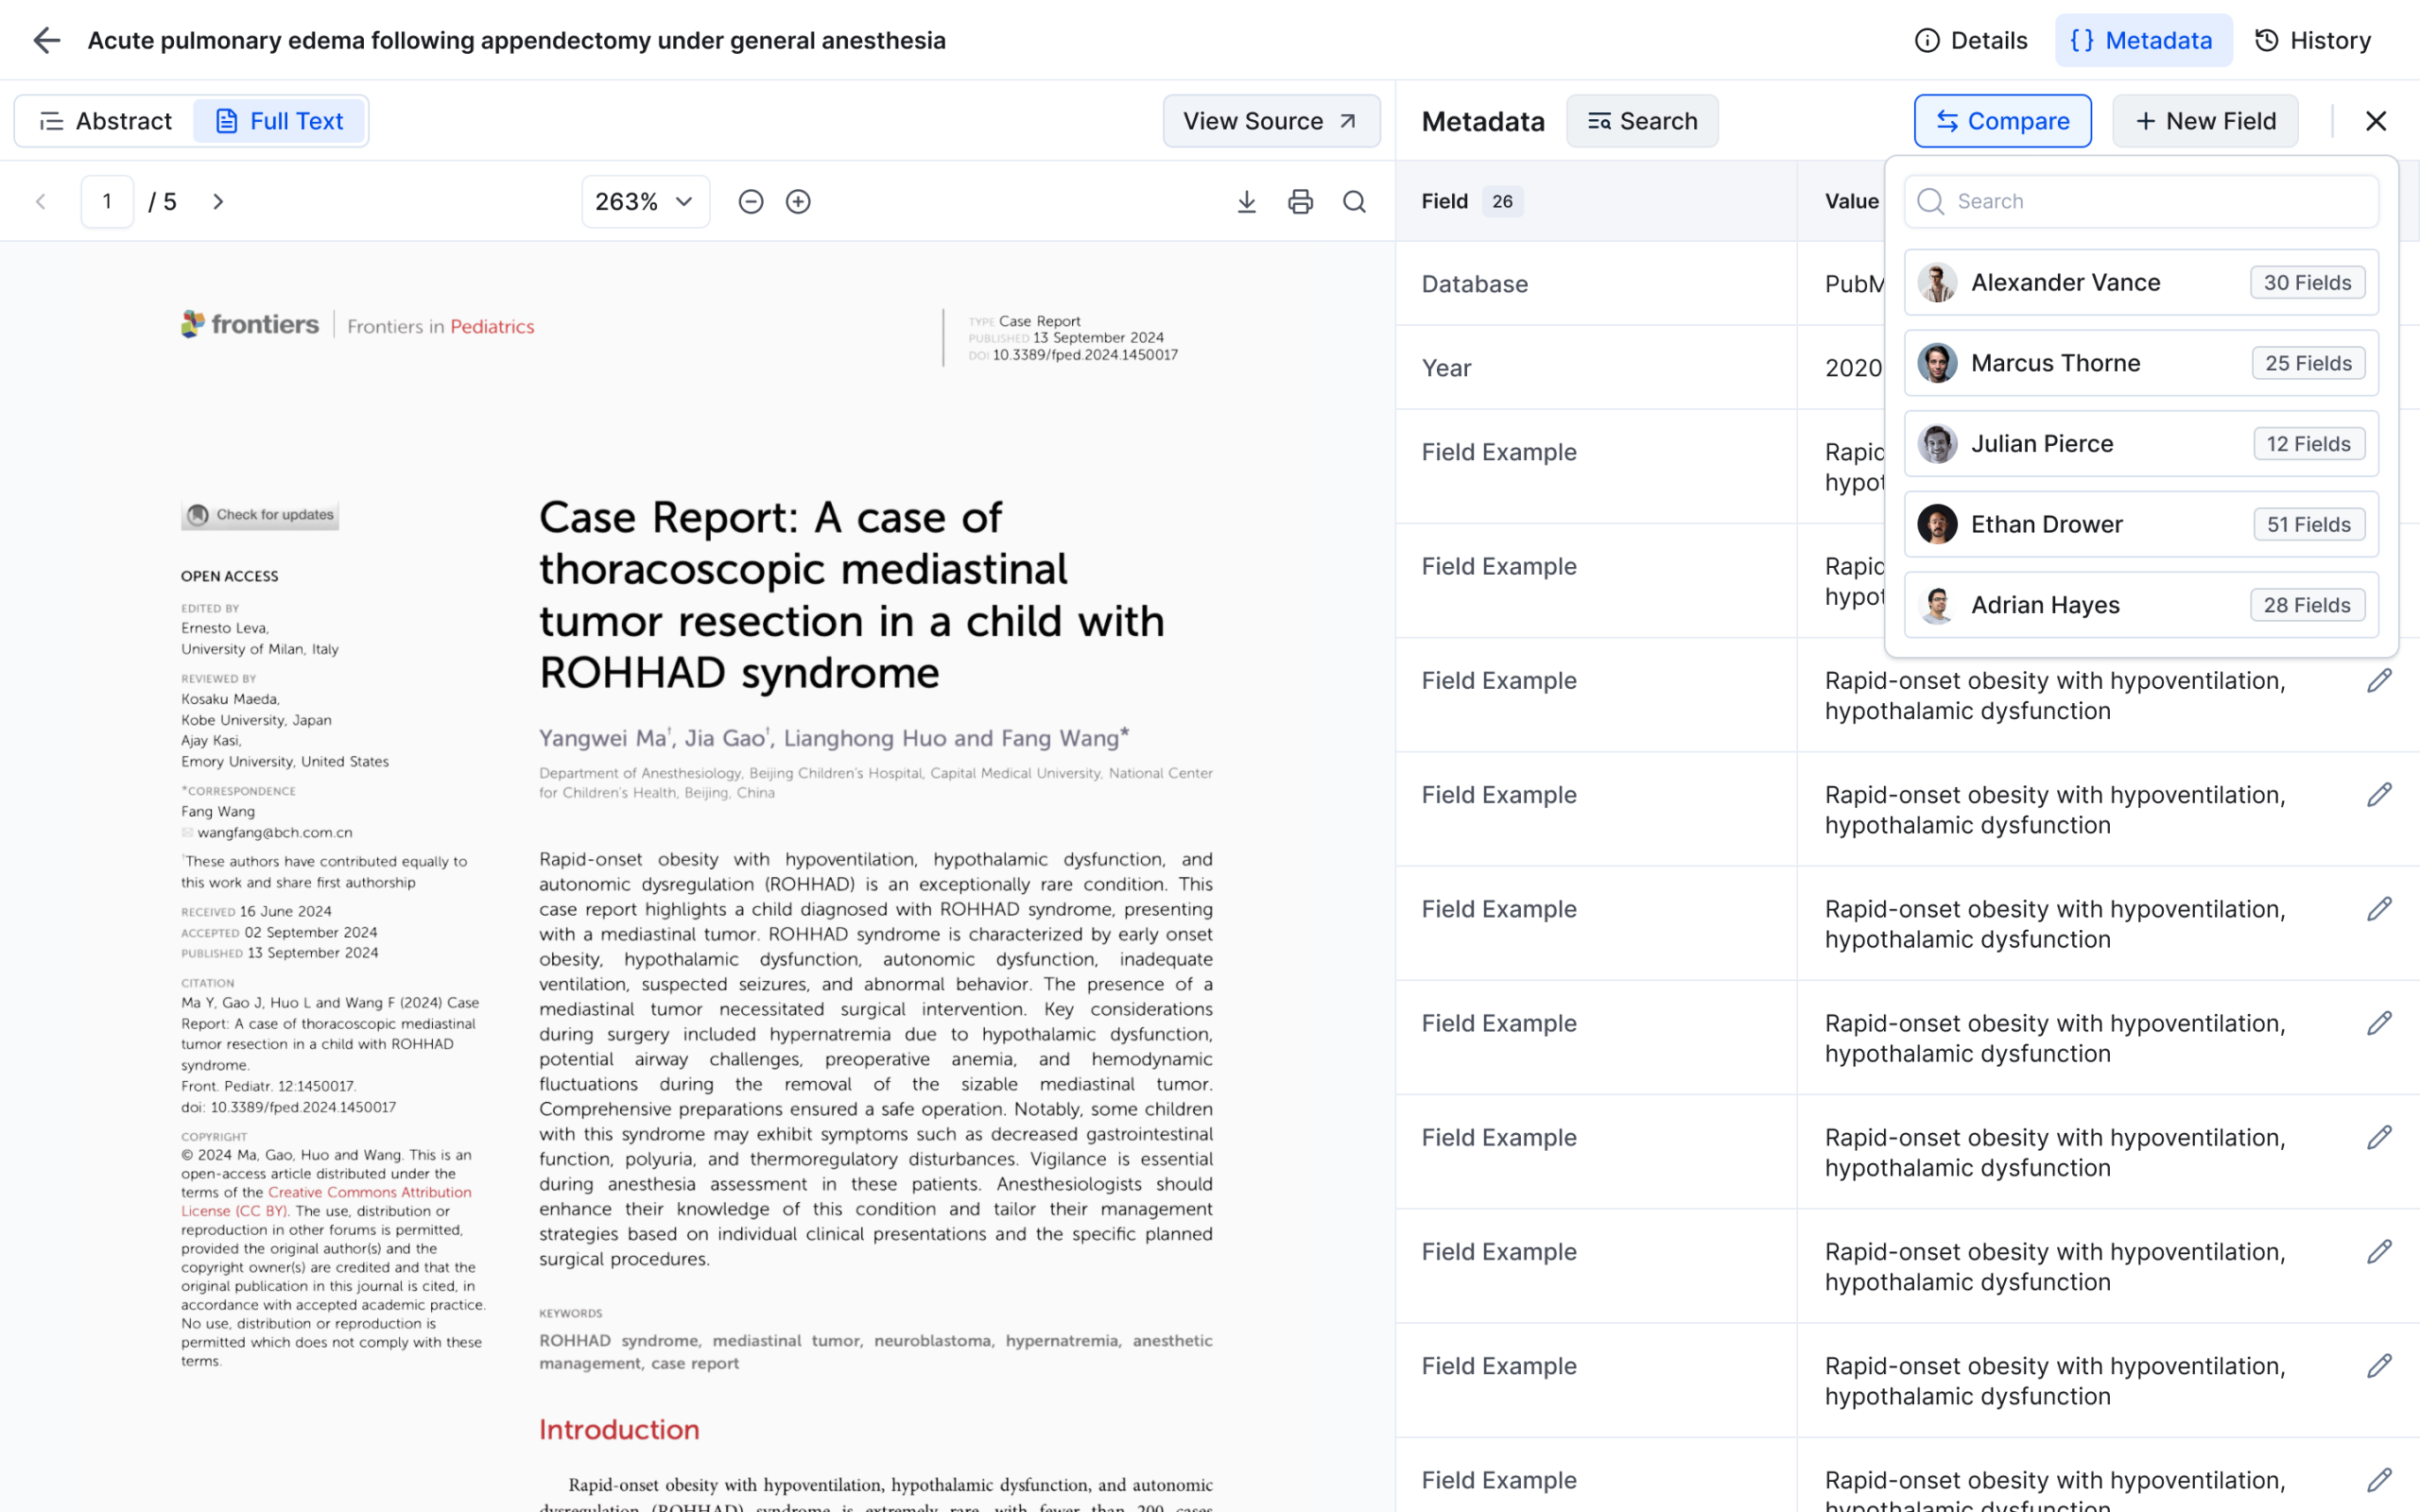Add a New Field
This screenshot has width=2420, height=1512.
(2205, 121)
